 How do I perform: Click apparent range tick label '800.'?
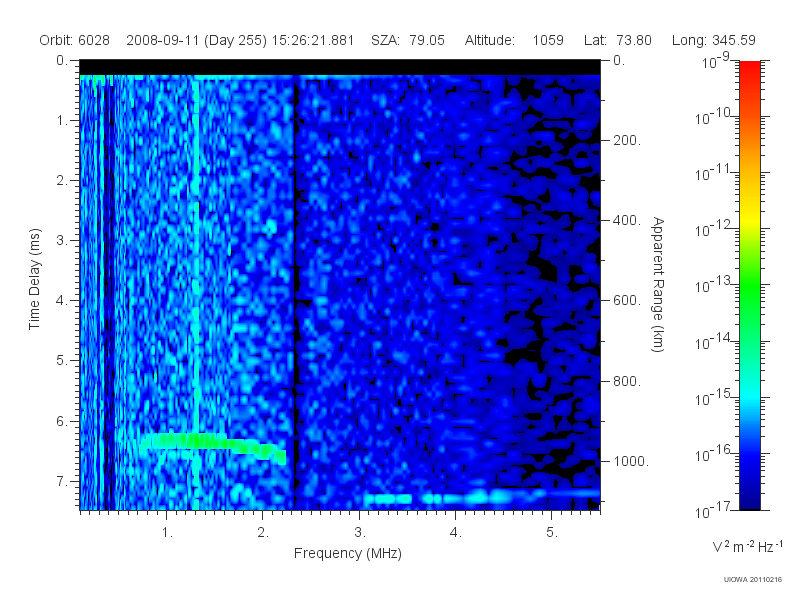point(627,381)
